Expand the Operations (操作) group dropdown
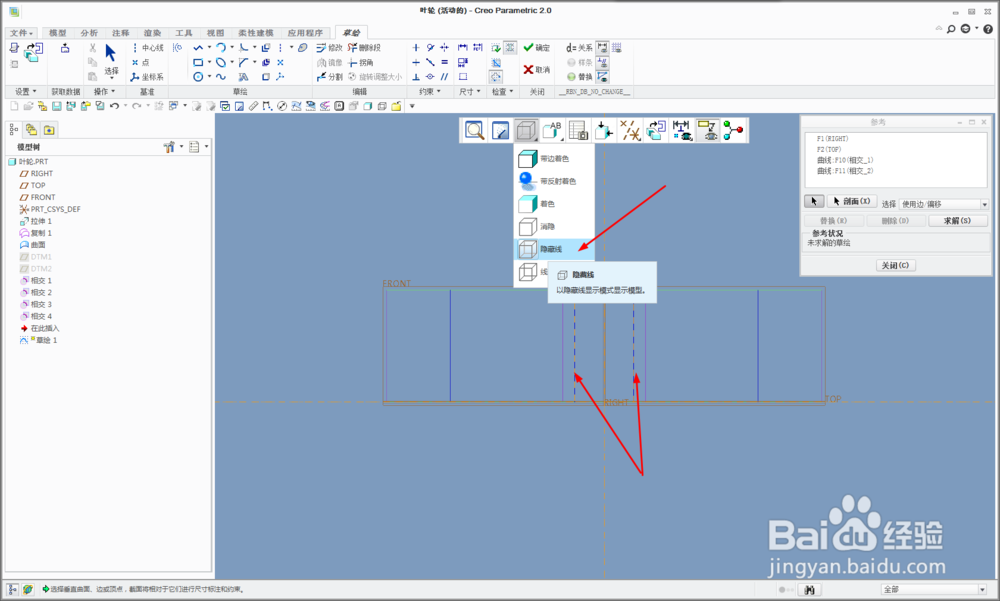The height and width of the screenshot is (601, 1000). 104,92
